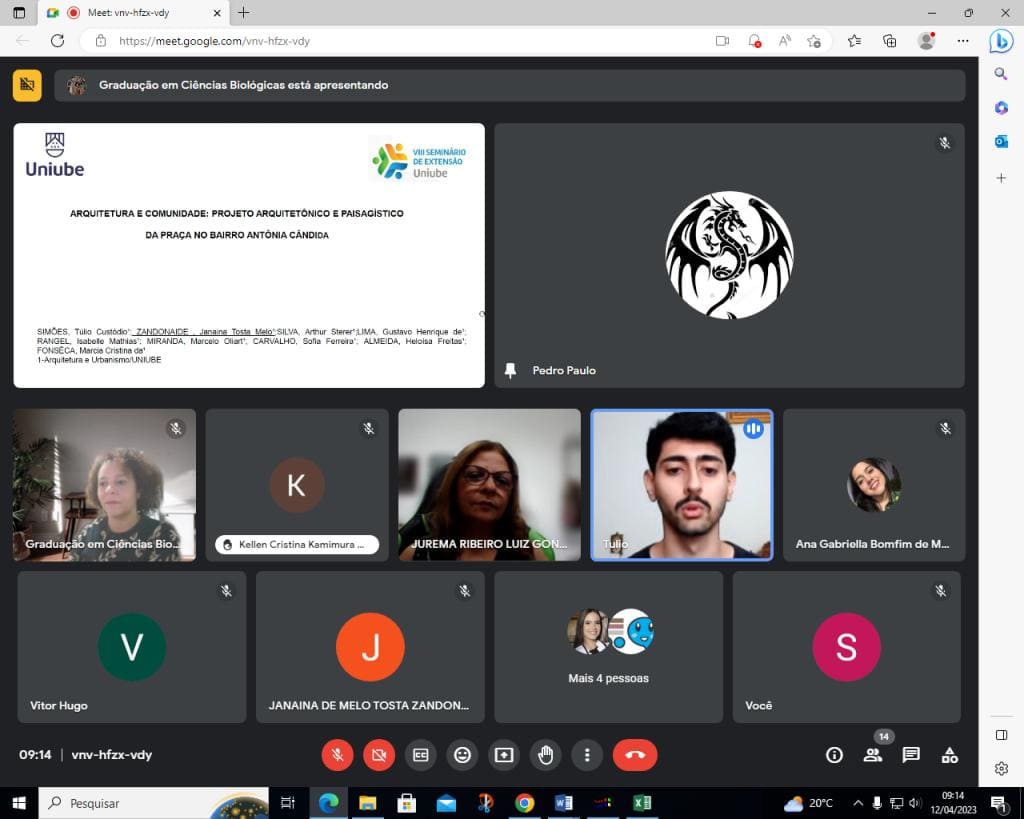Open more options three-dot menu
The width and height of the screenshot is (1024, 819).
pyautogui.click(x=587, y=755)
